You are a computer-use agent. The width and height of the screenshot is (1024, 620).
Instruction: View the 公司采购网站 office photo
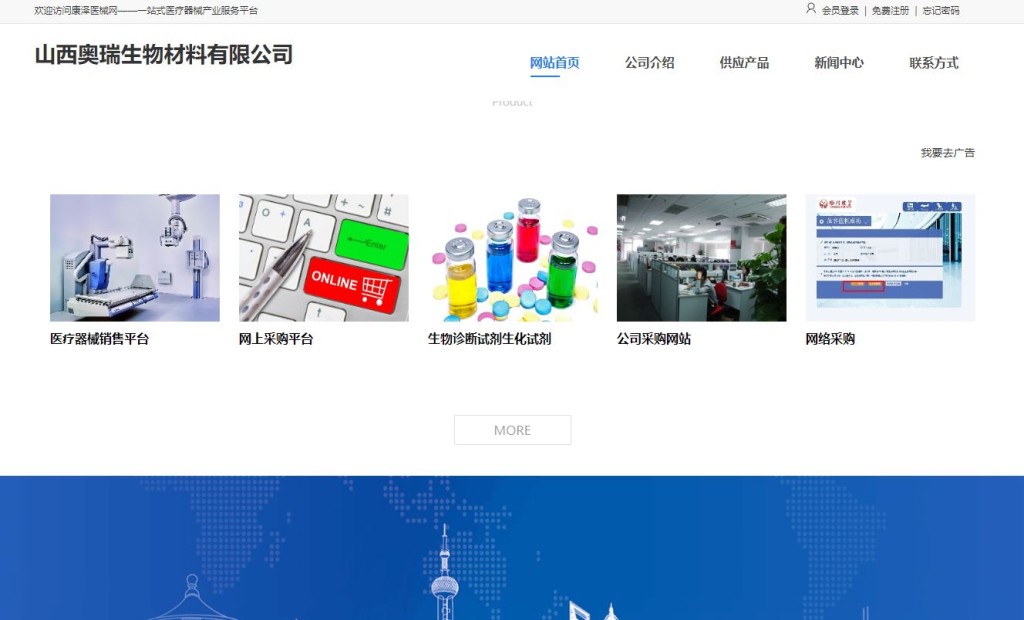[x=700, y=257]
